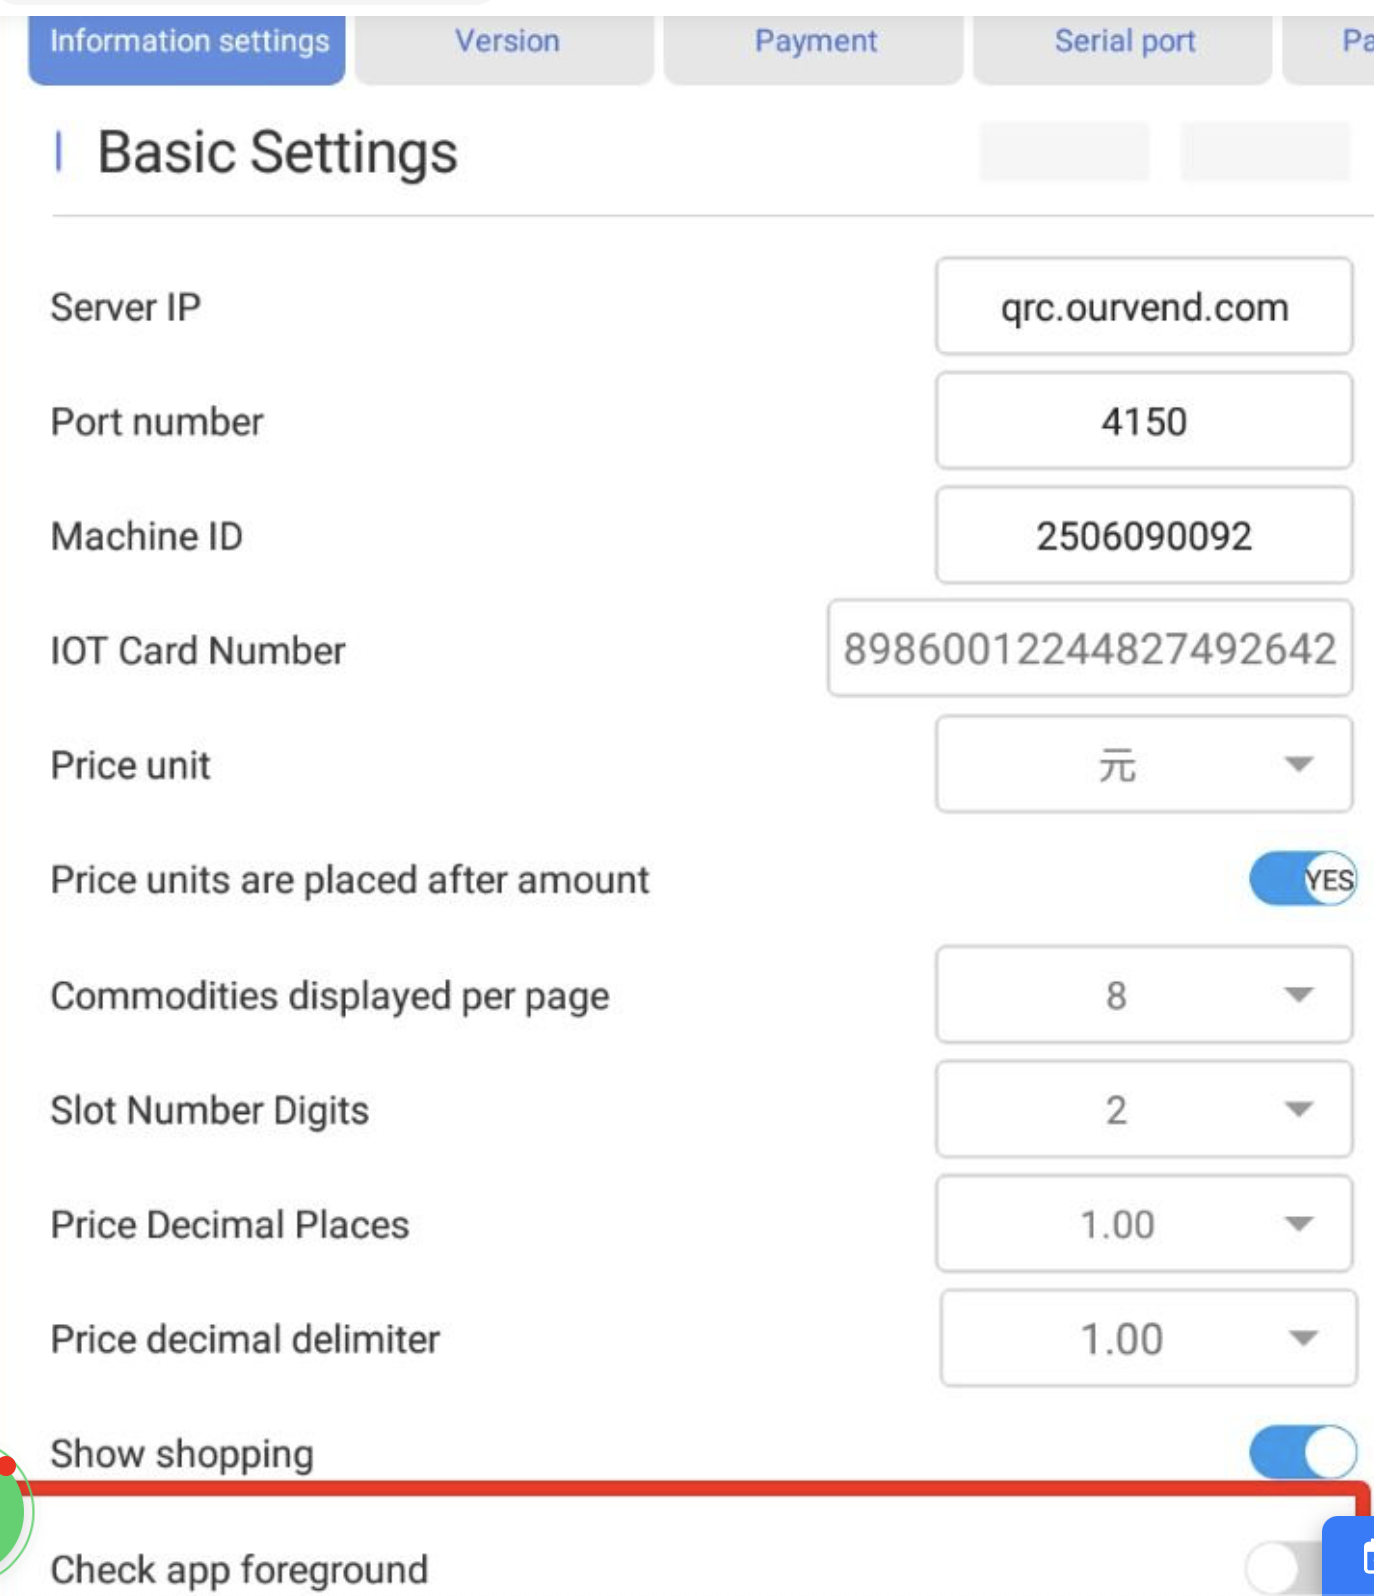Toggle price units placed after amount
Image resolution: width=1374 pixels, height=1596 pixels.
[1302, 879]
